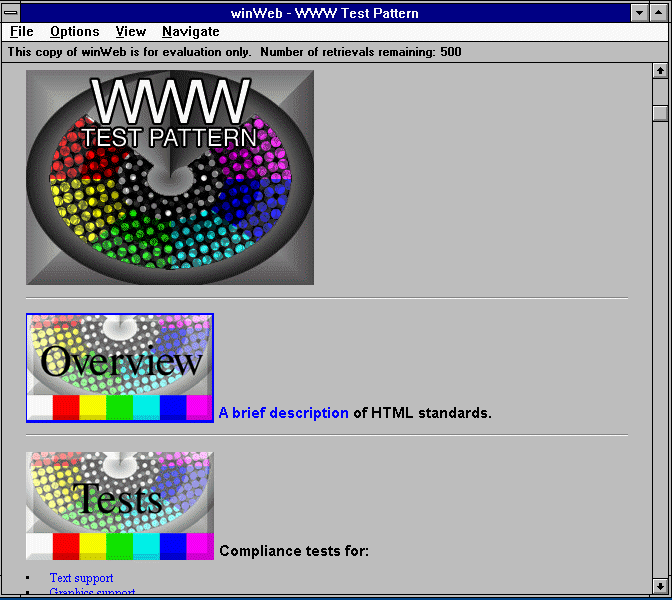
Task: Click the WWW Test Pattern logo image
Action: tap(170, 177)
